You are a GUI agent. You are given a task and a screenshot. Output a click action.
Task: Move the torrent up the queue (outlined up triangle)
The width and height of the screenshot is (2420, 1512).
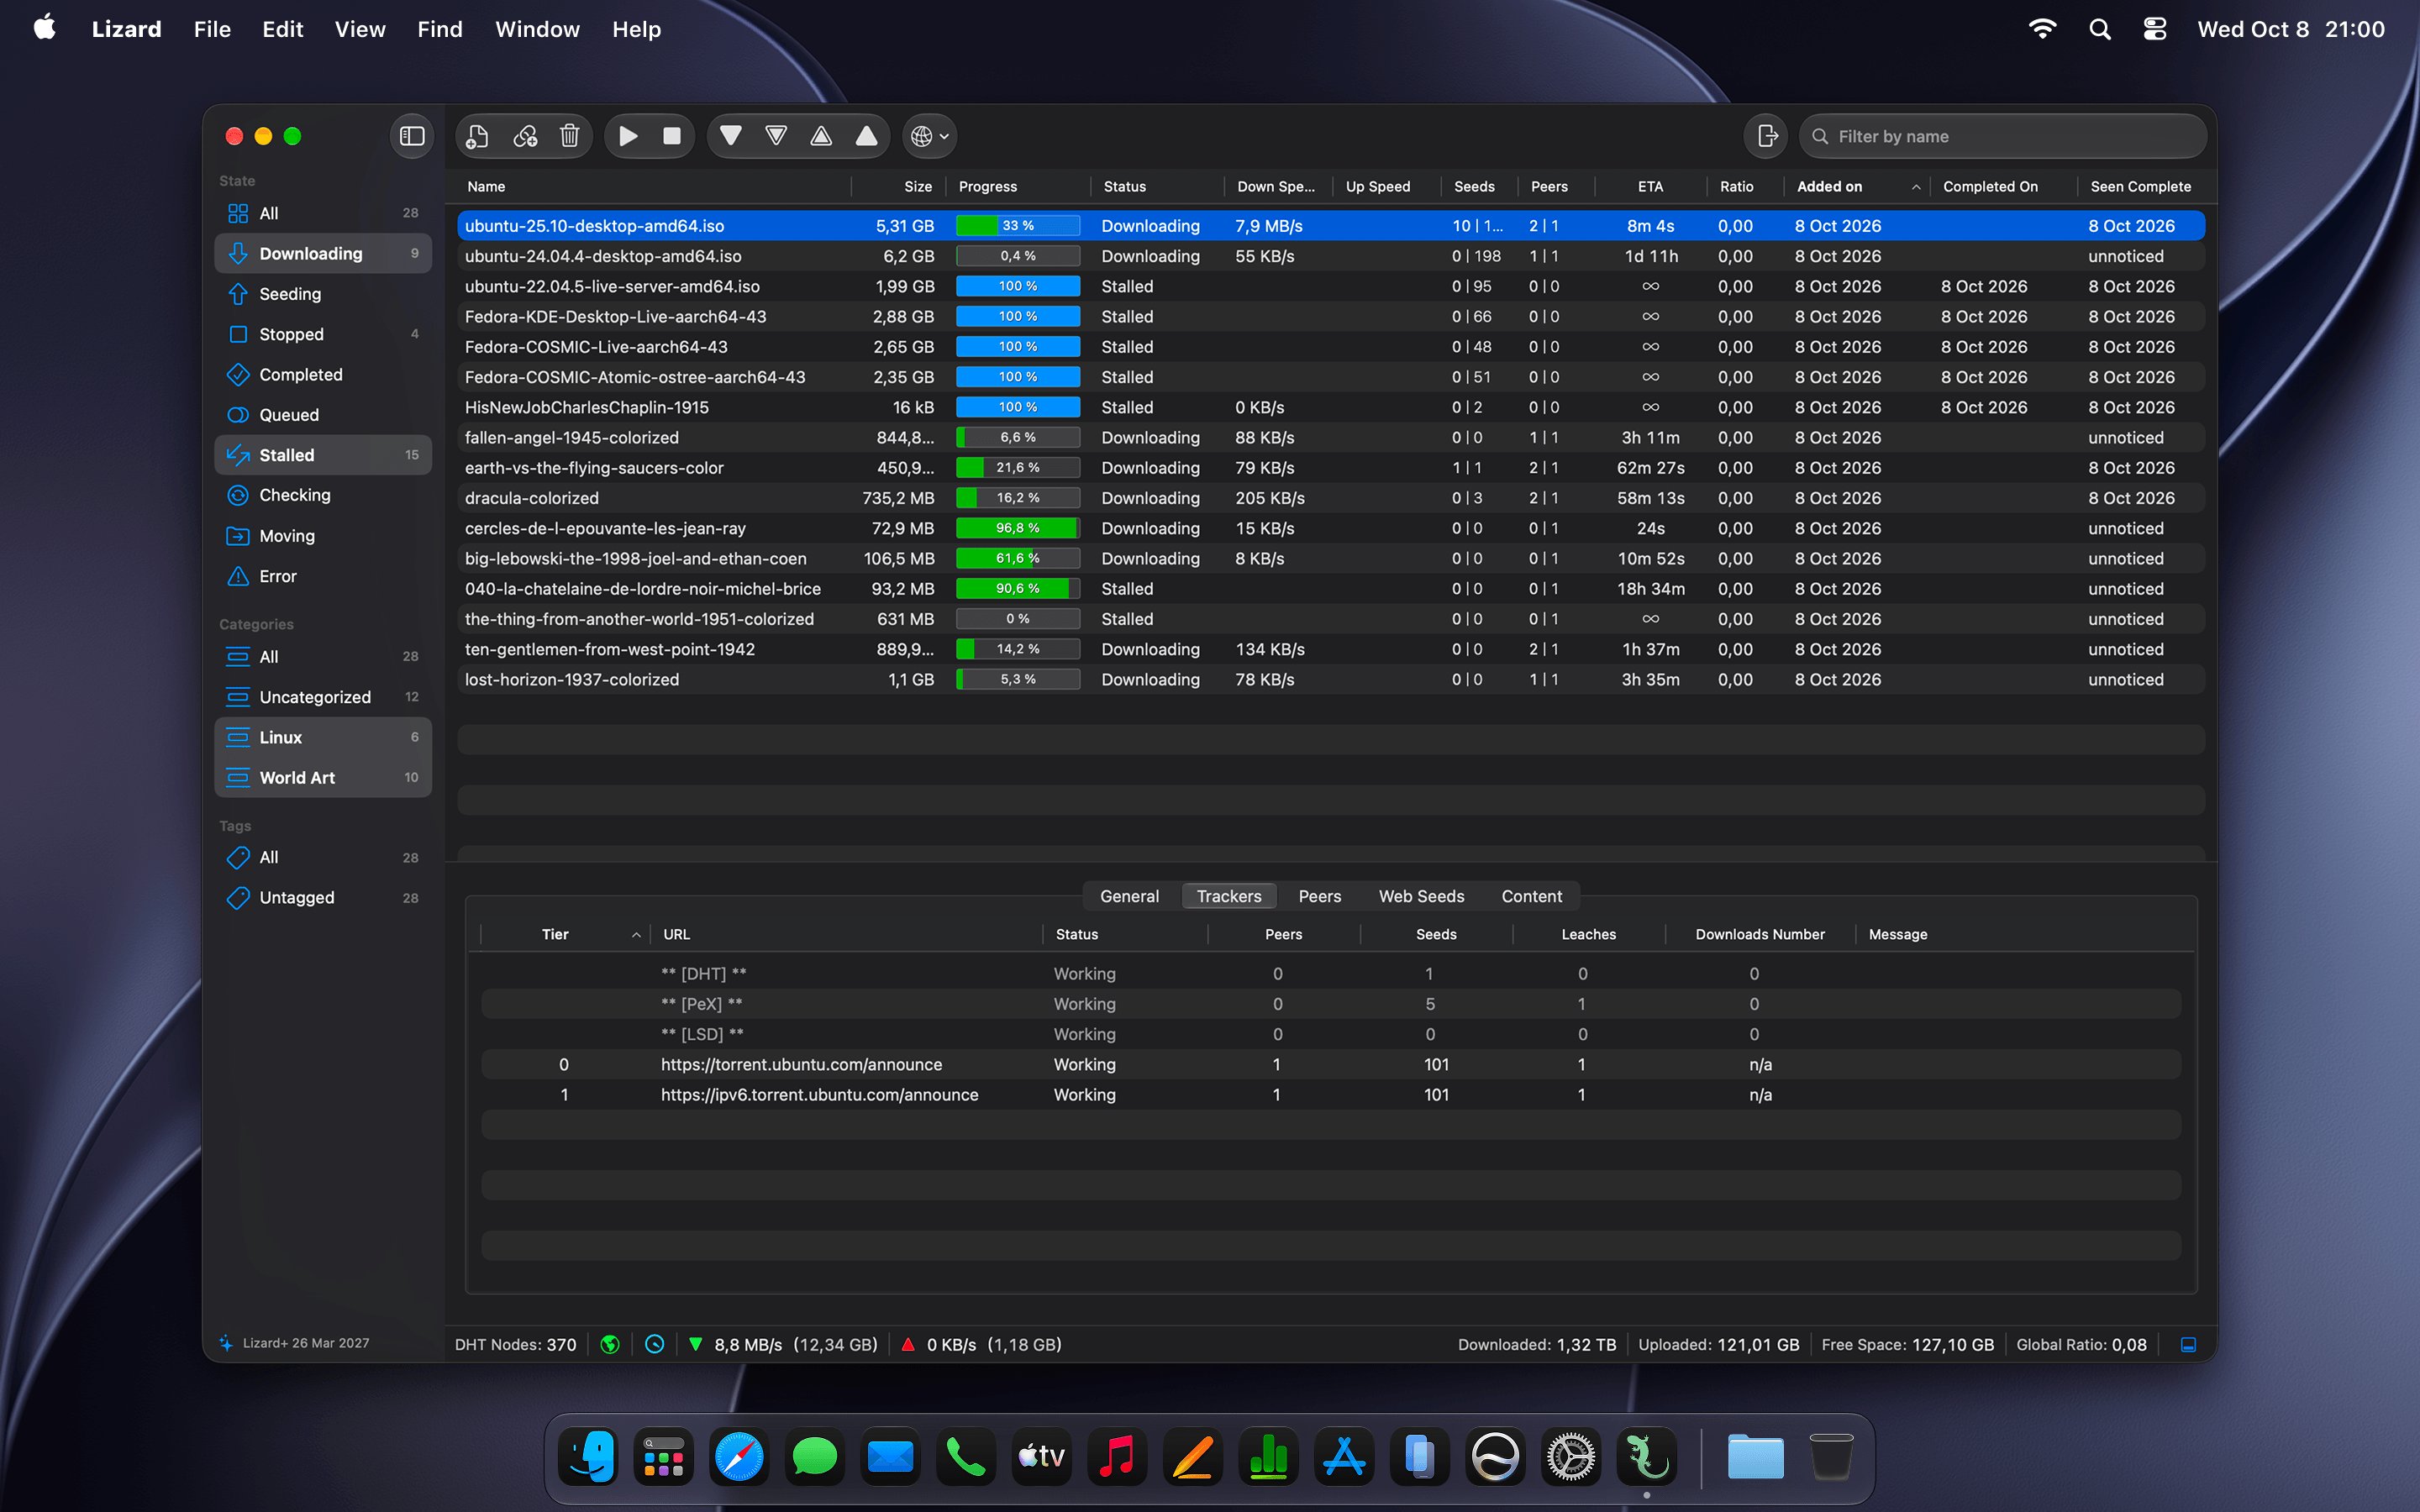pyautogui.click(x=821, y=136)
